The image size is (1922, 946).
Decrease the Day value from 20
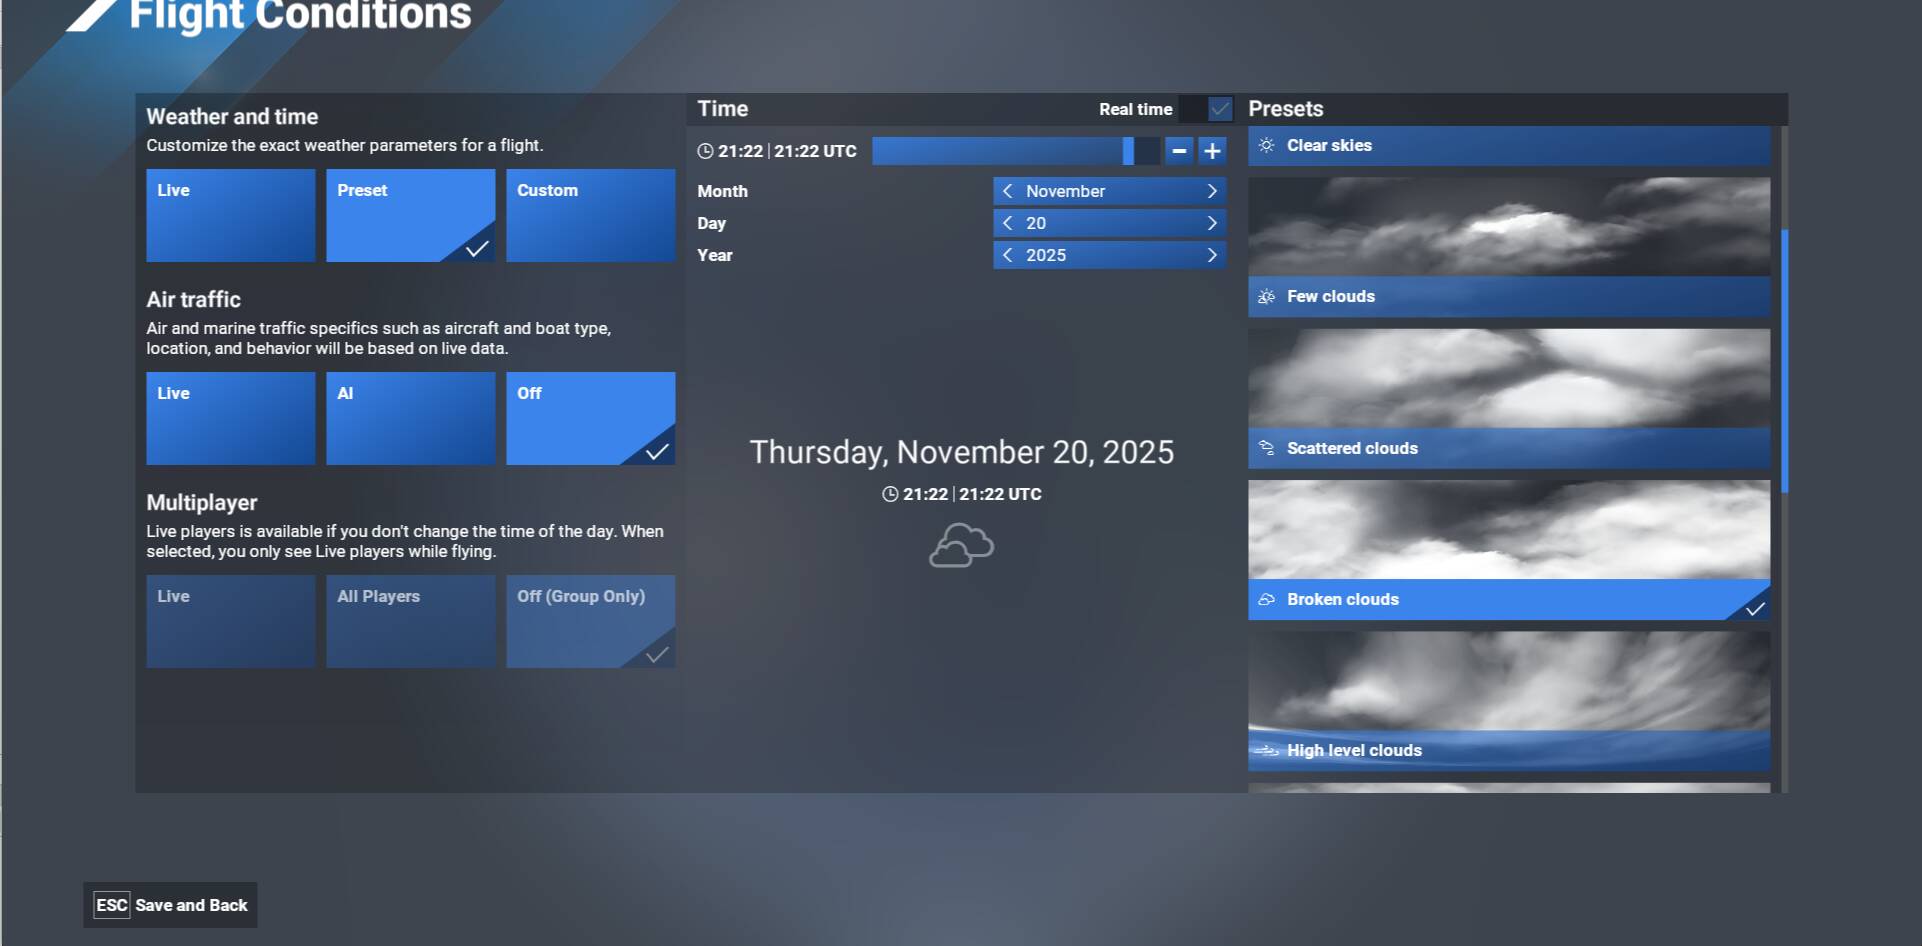click(x=1007, y=223)
